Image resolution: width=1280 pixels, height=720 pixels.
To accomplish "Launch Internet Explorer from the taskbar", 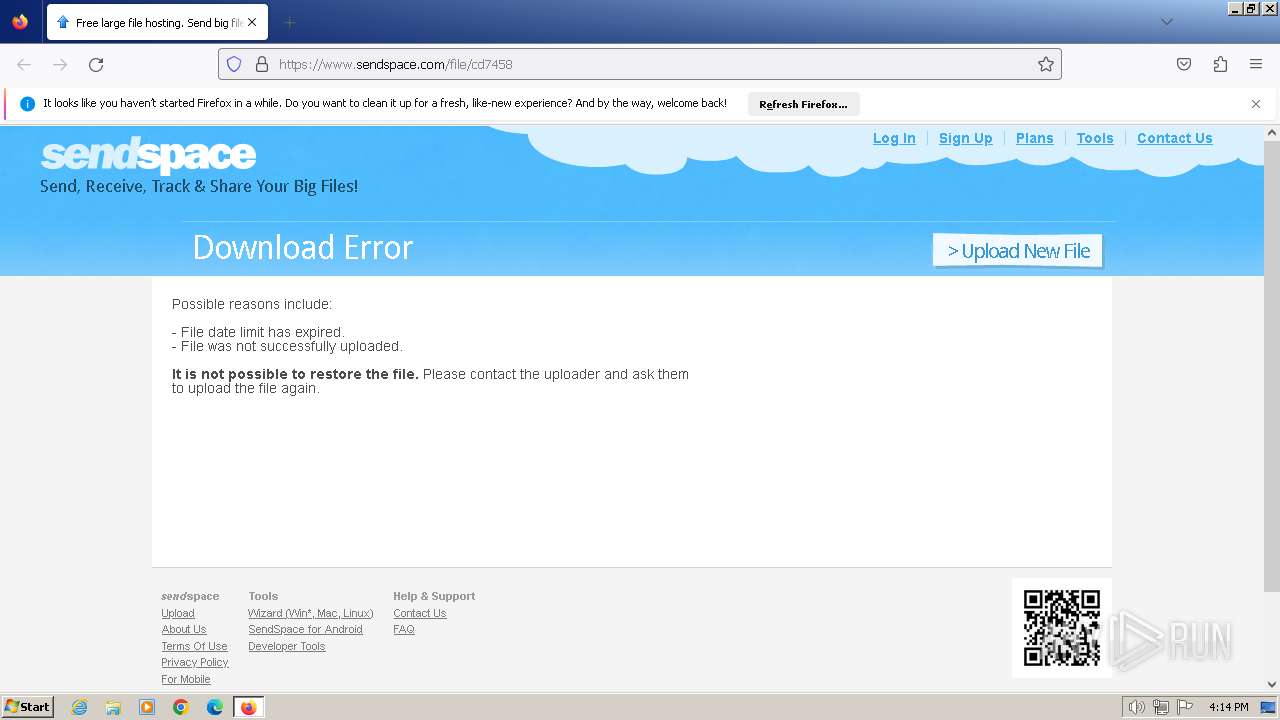I will click(80, 707).
